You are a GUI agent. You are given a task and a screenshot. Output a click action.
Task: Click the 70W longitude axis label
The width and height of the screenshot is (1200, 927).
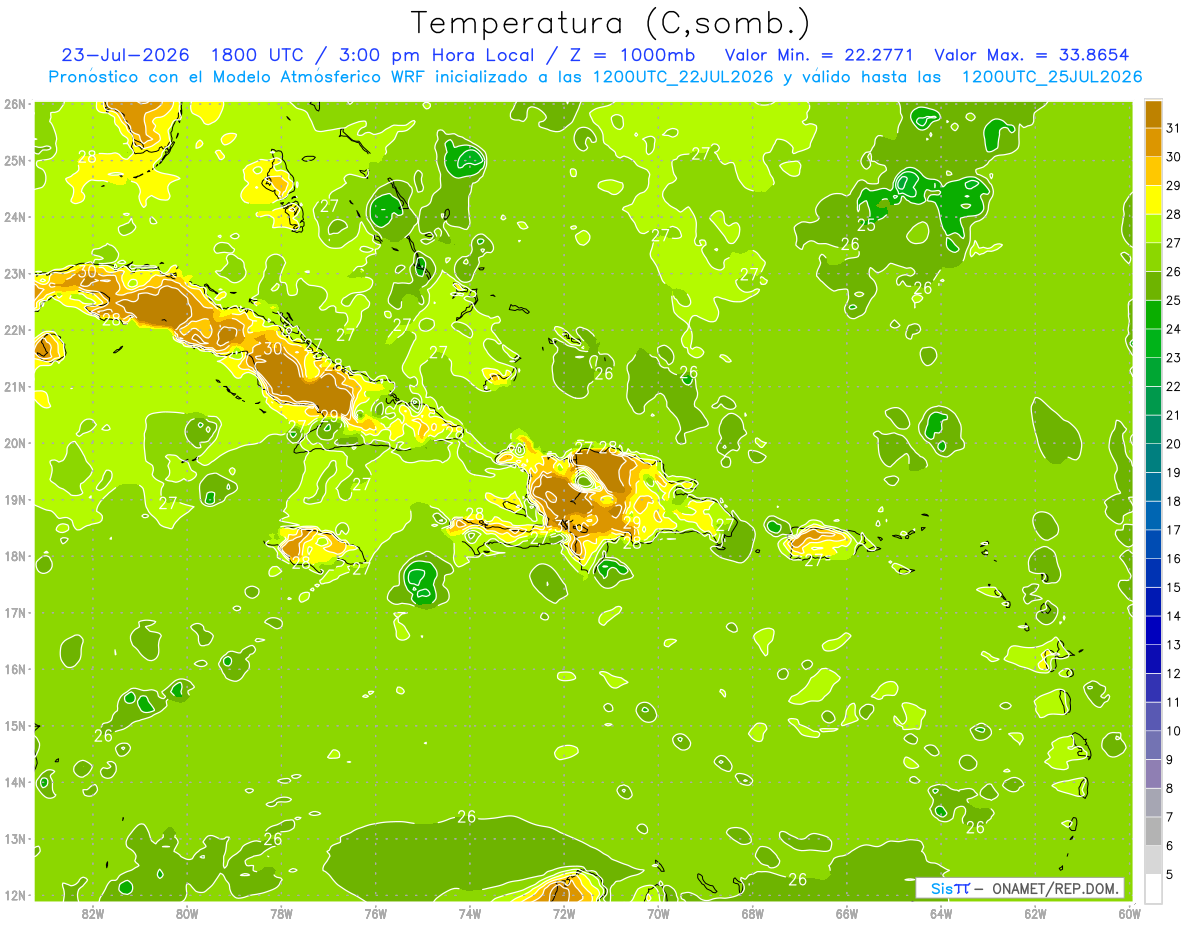coord(658,913)
